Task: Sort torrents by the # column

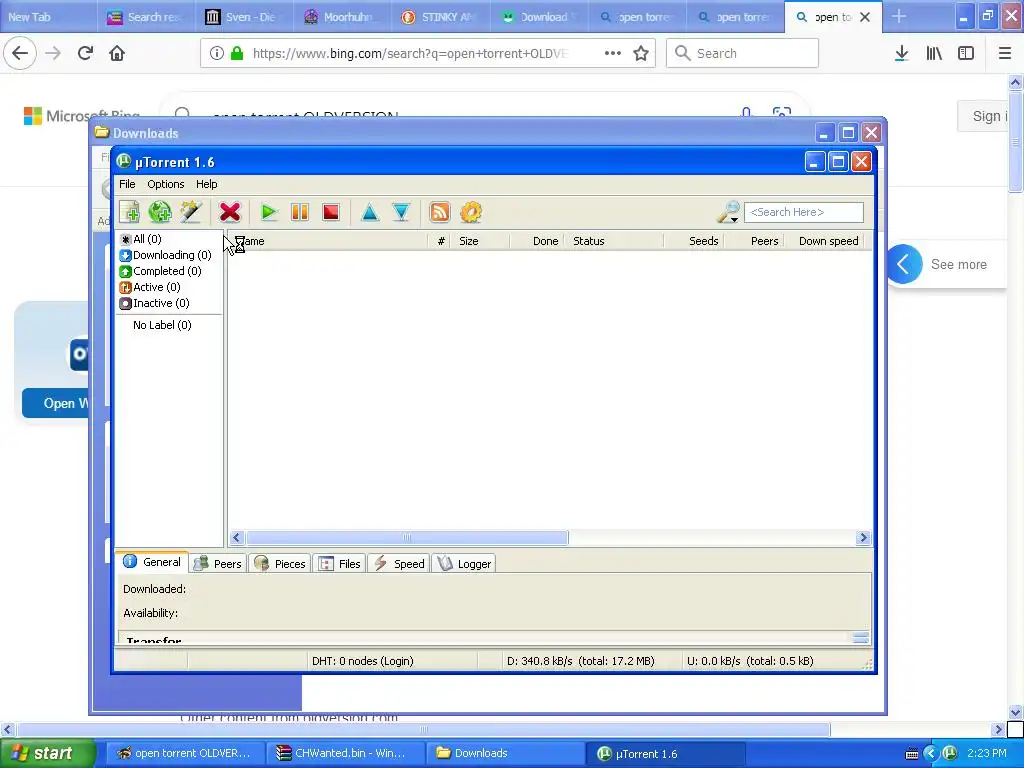Action: click(440, 241)
